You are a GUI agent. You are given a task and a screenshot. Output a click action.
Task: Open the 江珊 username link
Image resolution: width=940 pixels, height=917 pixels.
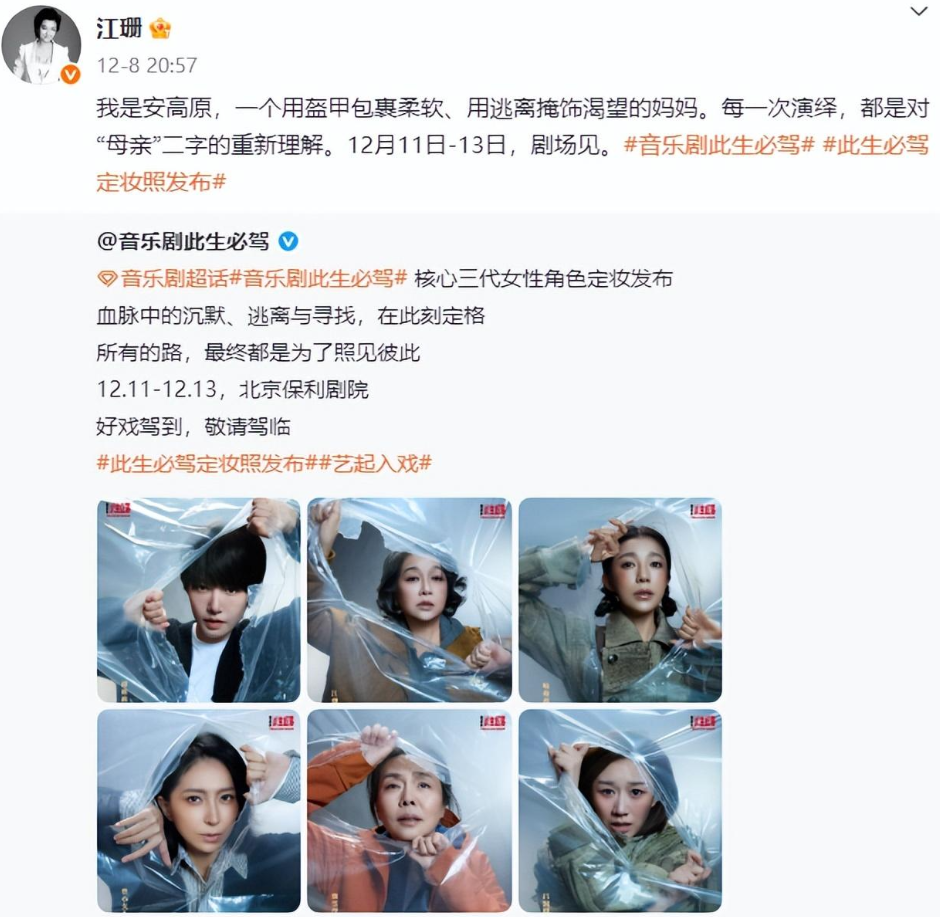click(119, 28)
